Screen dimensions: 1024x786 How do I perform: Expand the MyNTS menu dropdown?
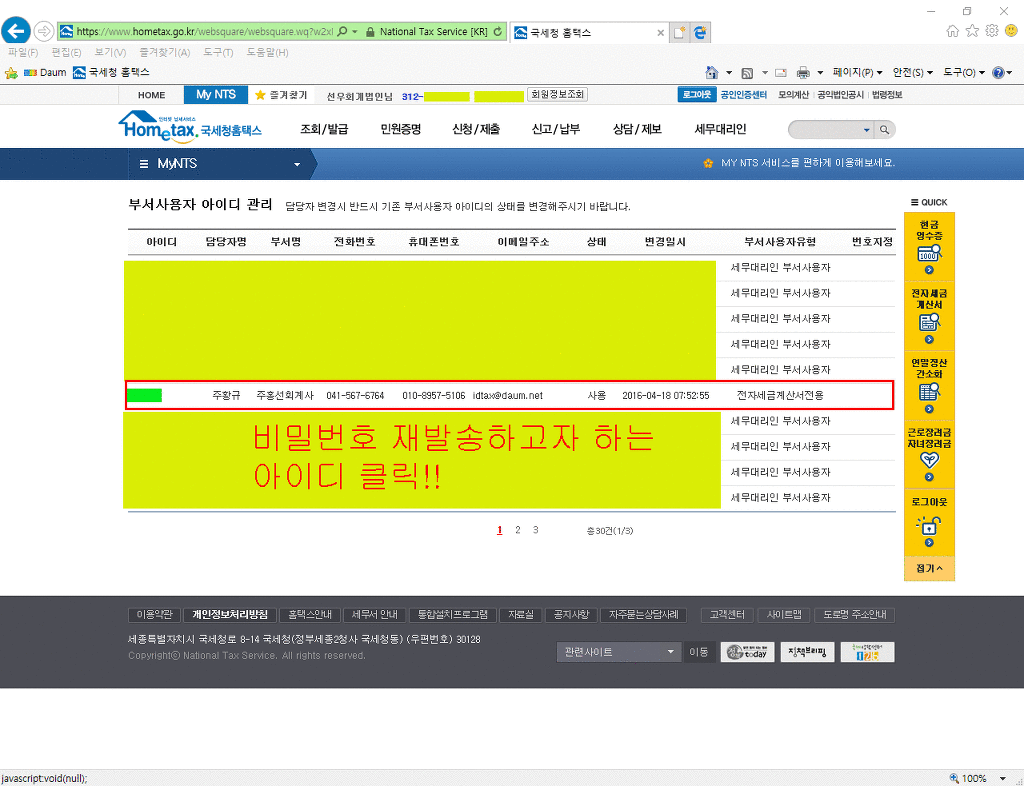point(297,165)
